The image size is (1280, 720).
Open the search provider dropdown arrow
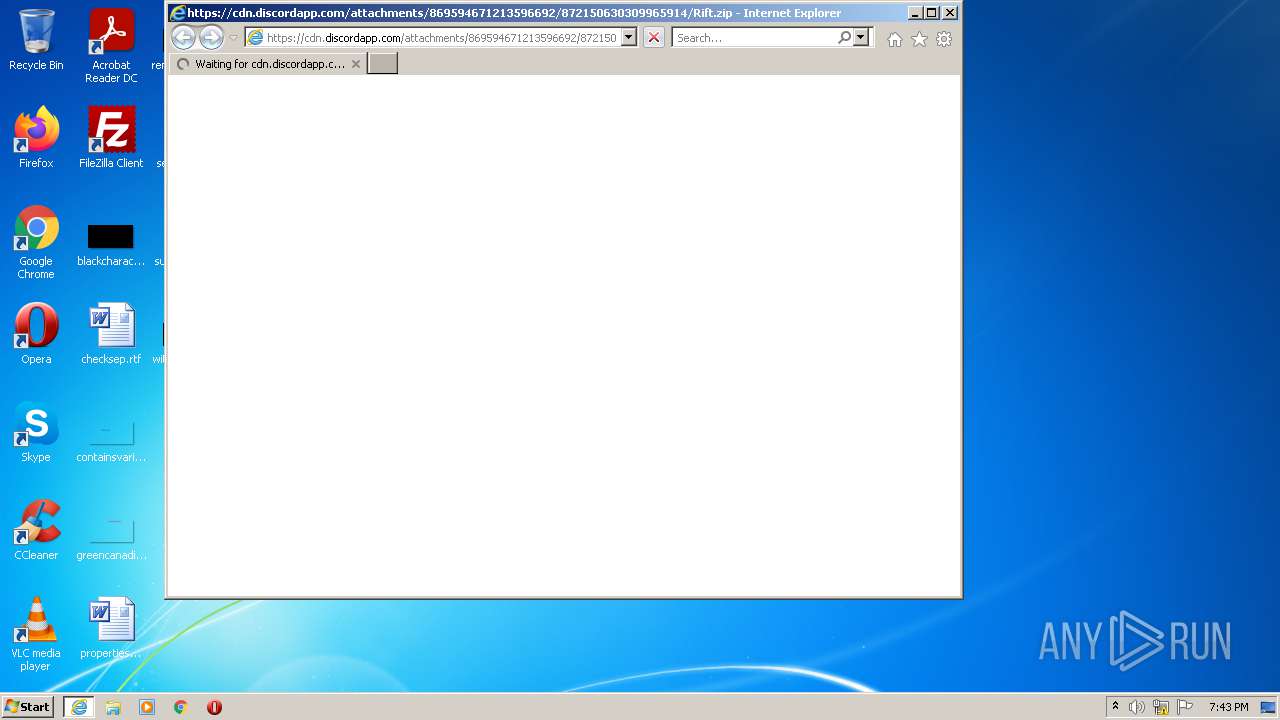pyautogui.click(x=861, y=38)
